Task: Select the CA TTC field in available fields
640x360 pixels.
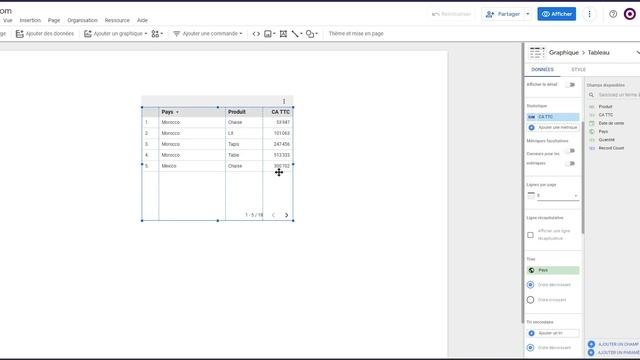Action: (606, 115)
